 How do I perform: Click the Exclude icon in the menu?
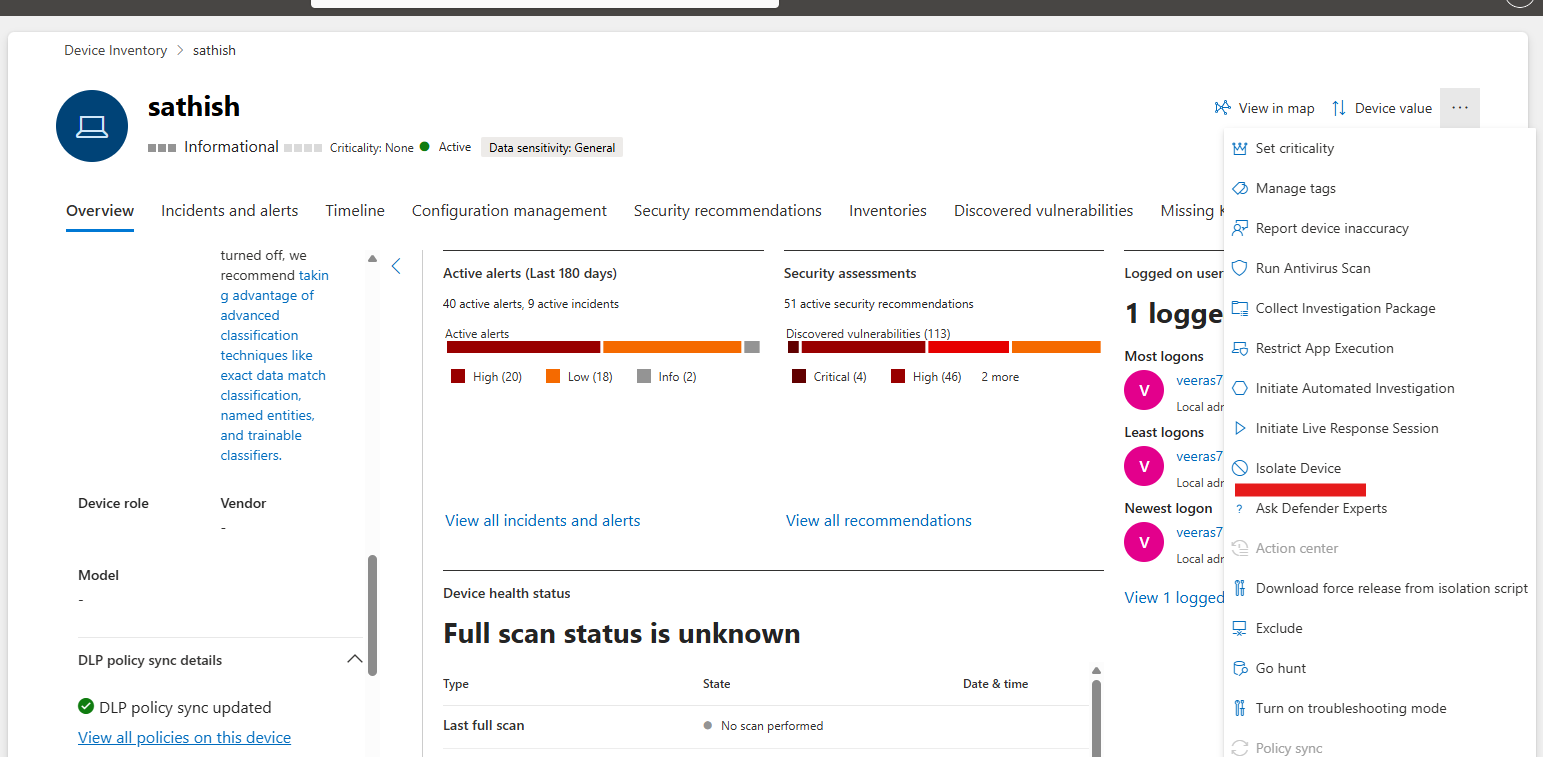coord(1240,628)
